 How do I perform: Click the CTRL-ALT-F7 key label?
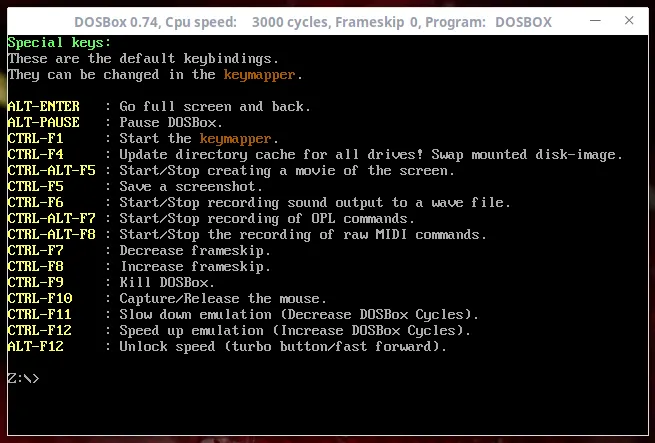(x=51, y=218)
